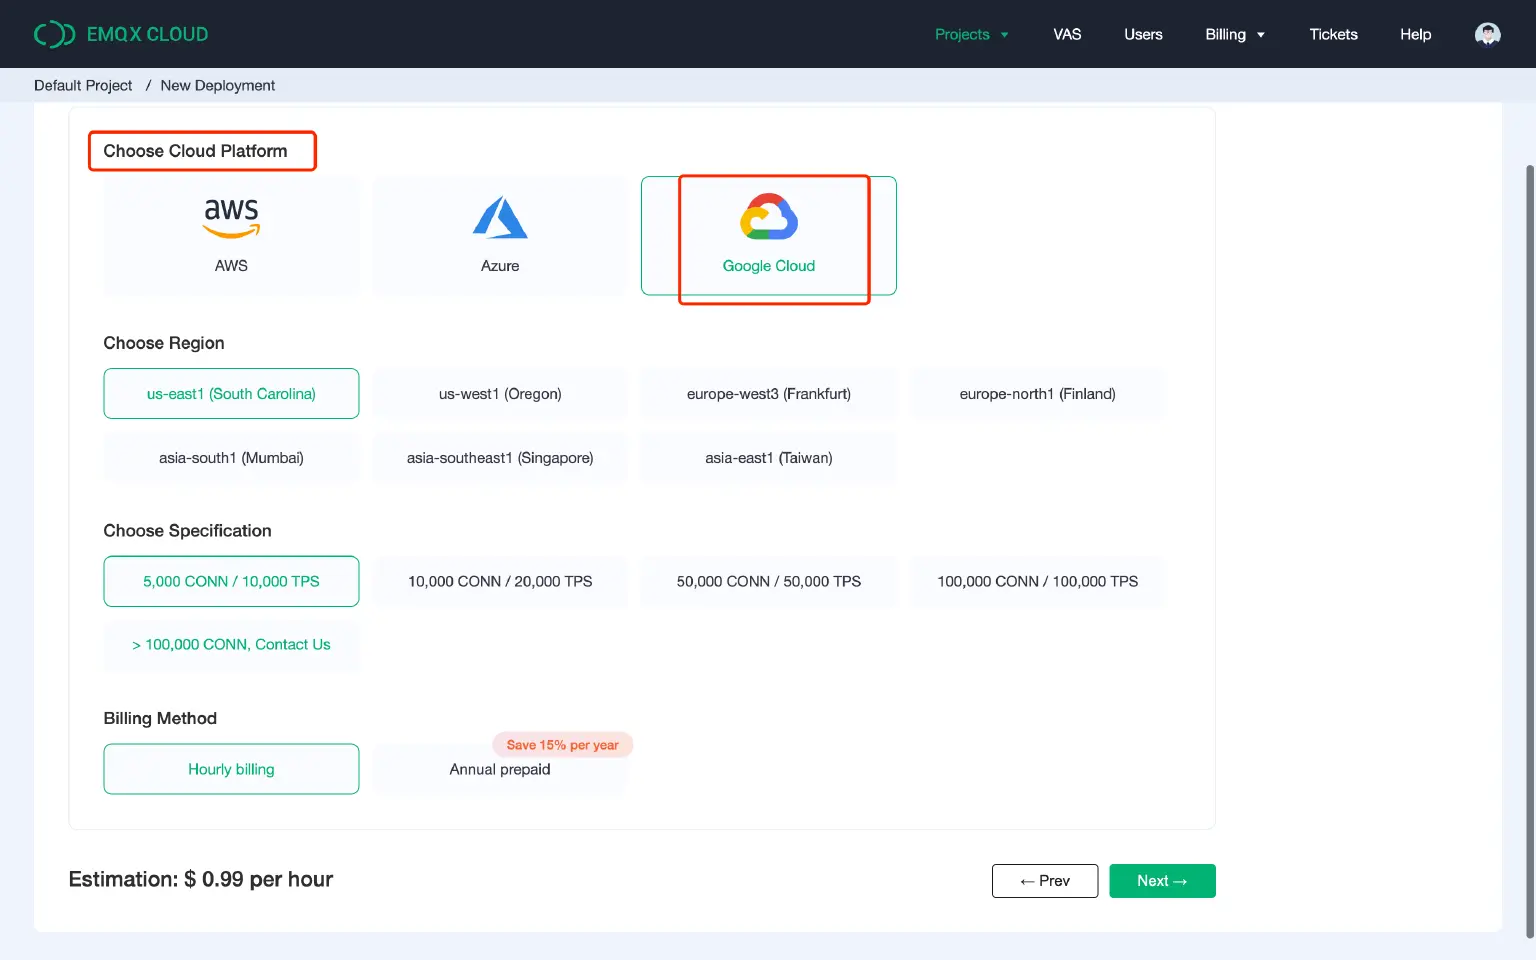Viewport: 1536px width, 960px height.
Task: Click the EMQX Cloud logo
Action: pyautogui.click(x=121, y=33)
